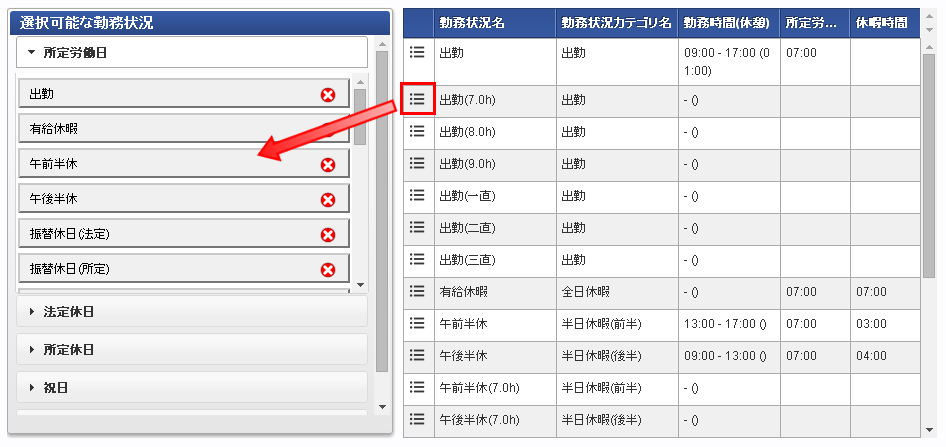946x447 pixels.
Task: Expand the 祝日 section
Action: (192, 387)
